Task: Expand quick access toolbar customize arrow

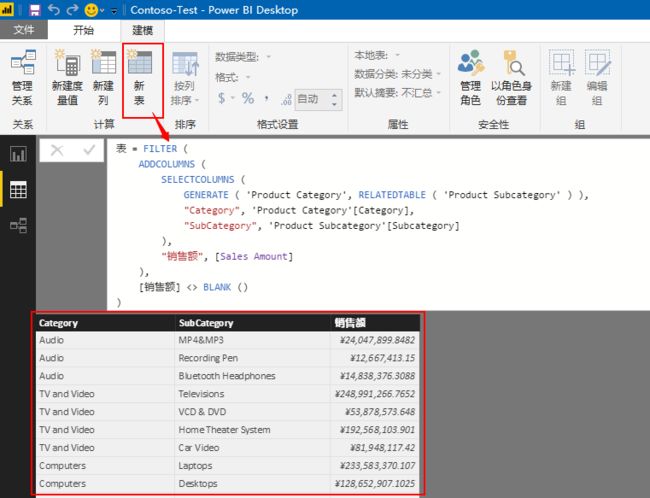Action: tap(114, 11)
